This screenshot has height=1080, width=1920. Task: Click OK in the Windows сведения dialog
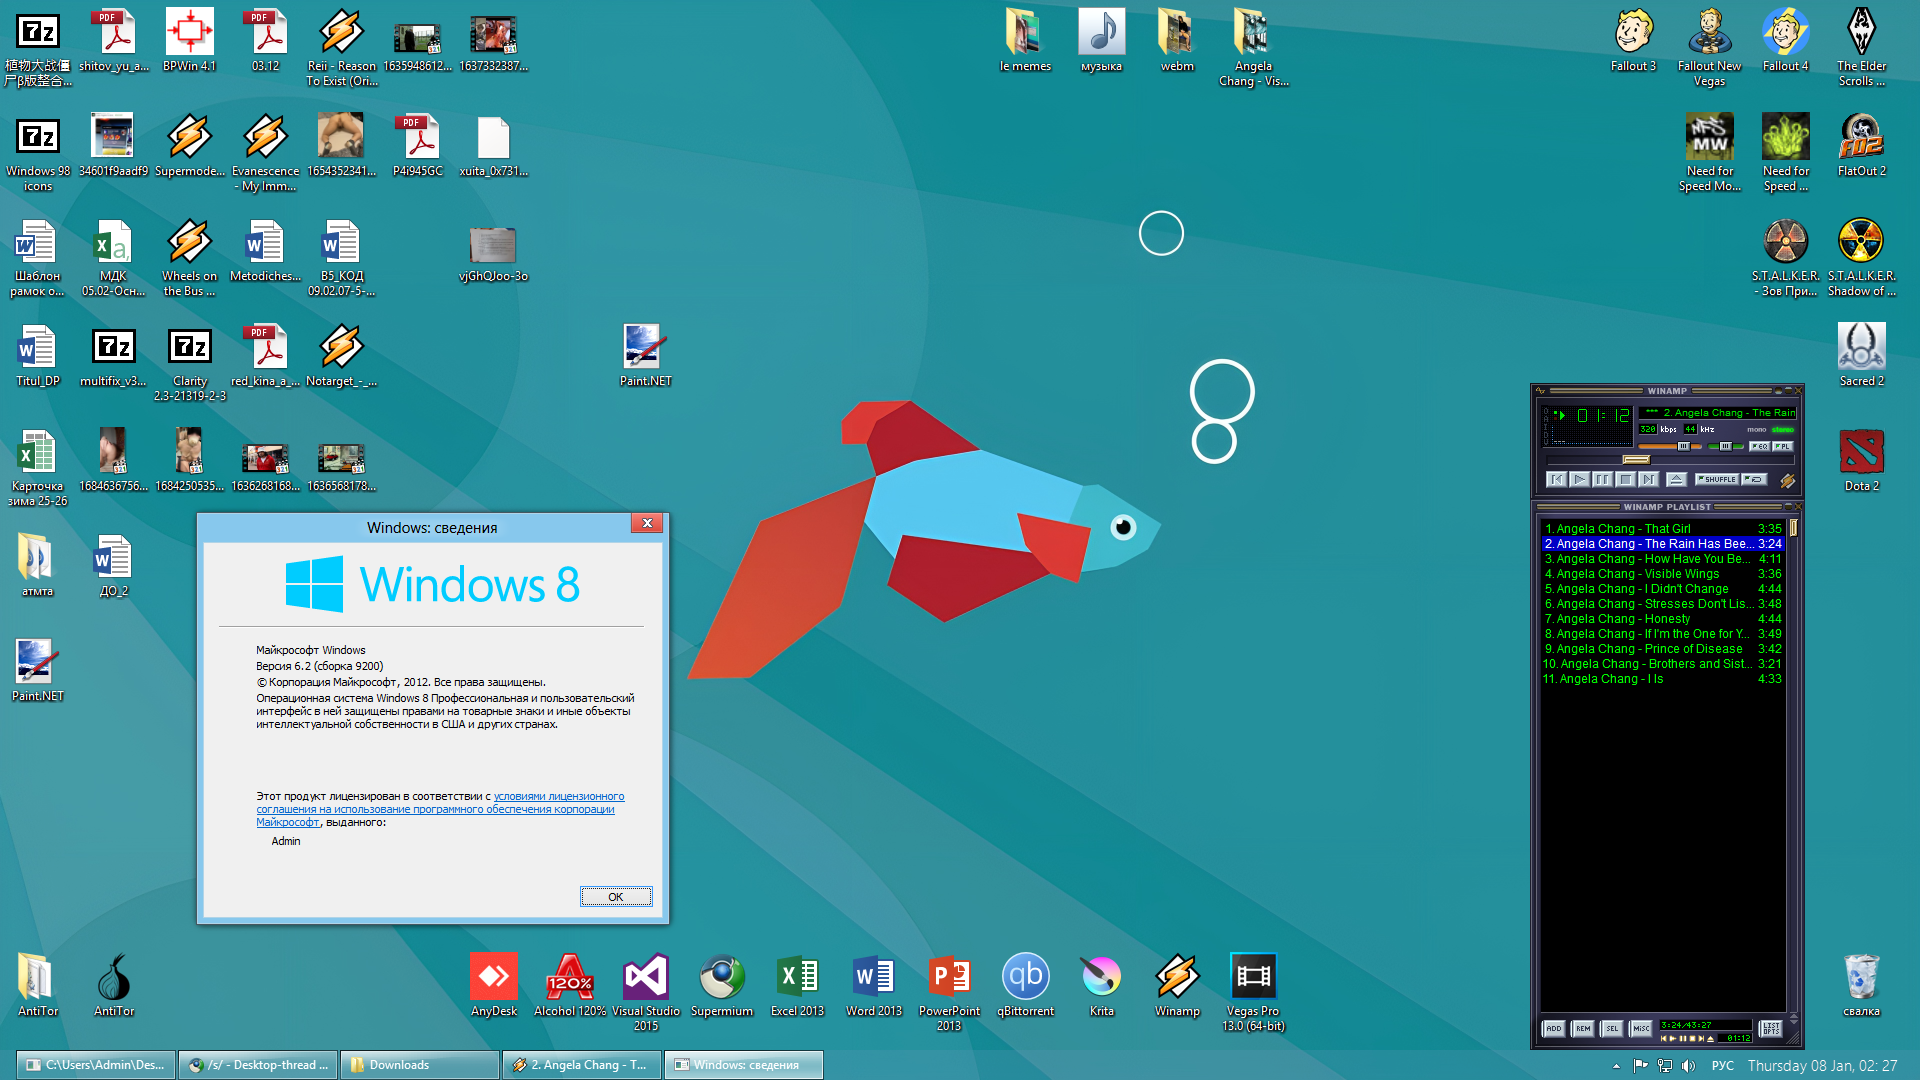616,897
